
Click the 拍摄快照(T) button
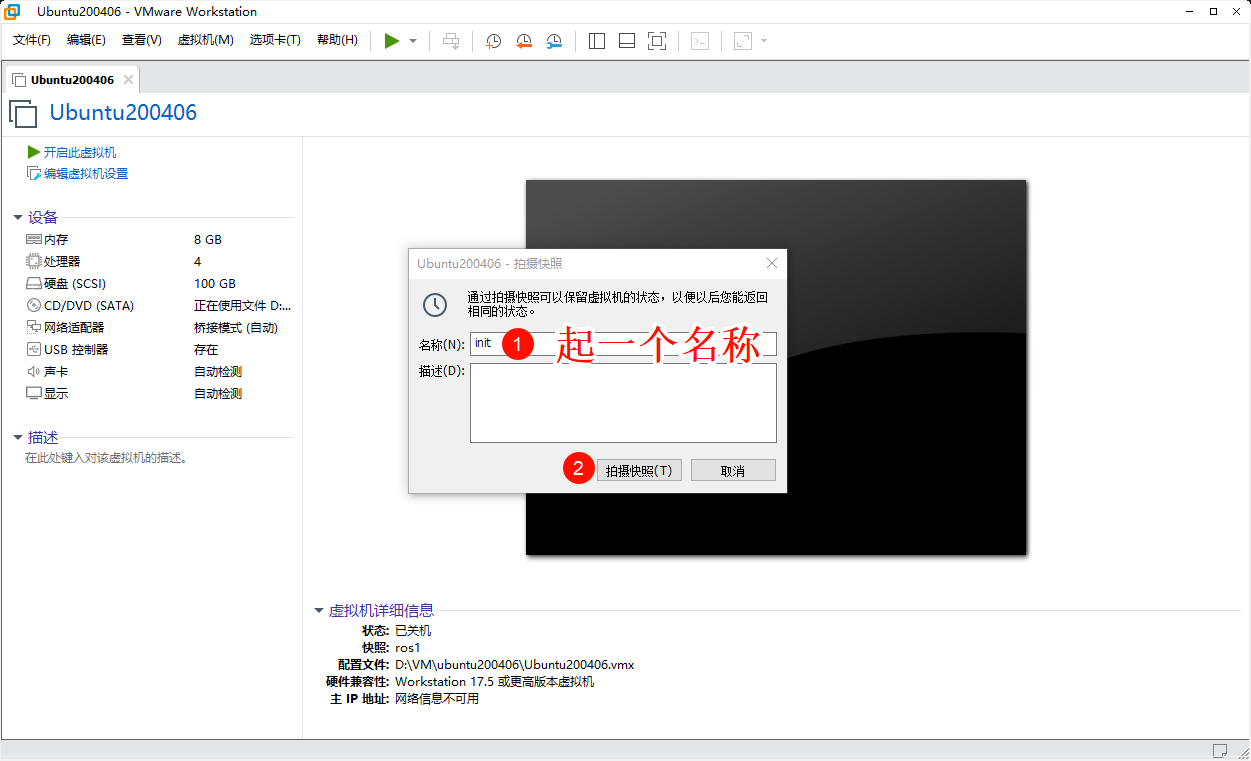639,471
